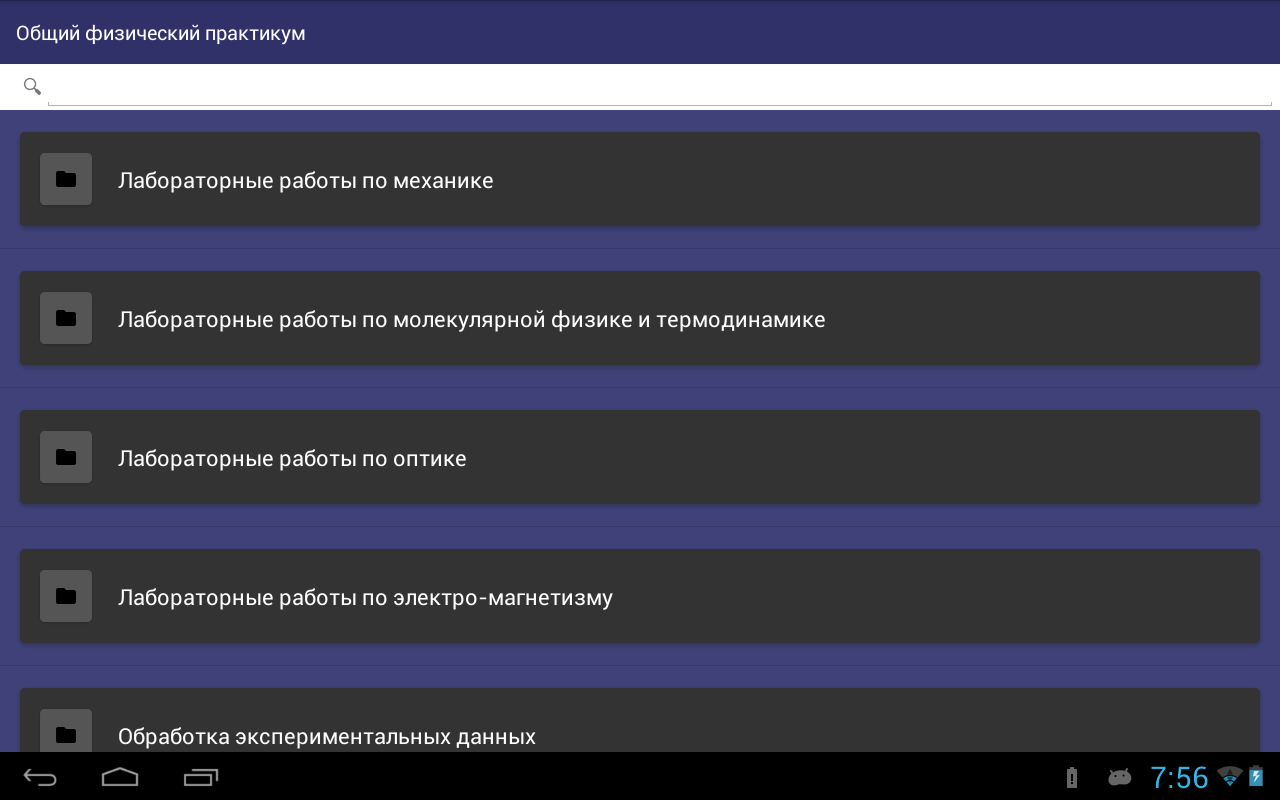
Task: Focus the search input field
Action: pyautogui.click(x=660, y=86)
